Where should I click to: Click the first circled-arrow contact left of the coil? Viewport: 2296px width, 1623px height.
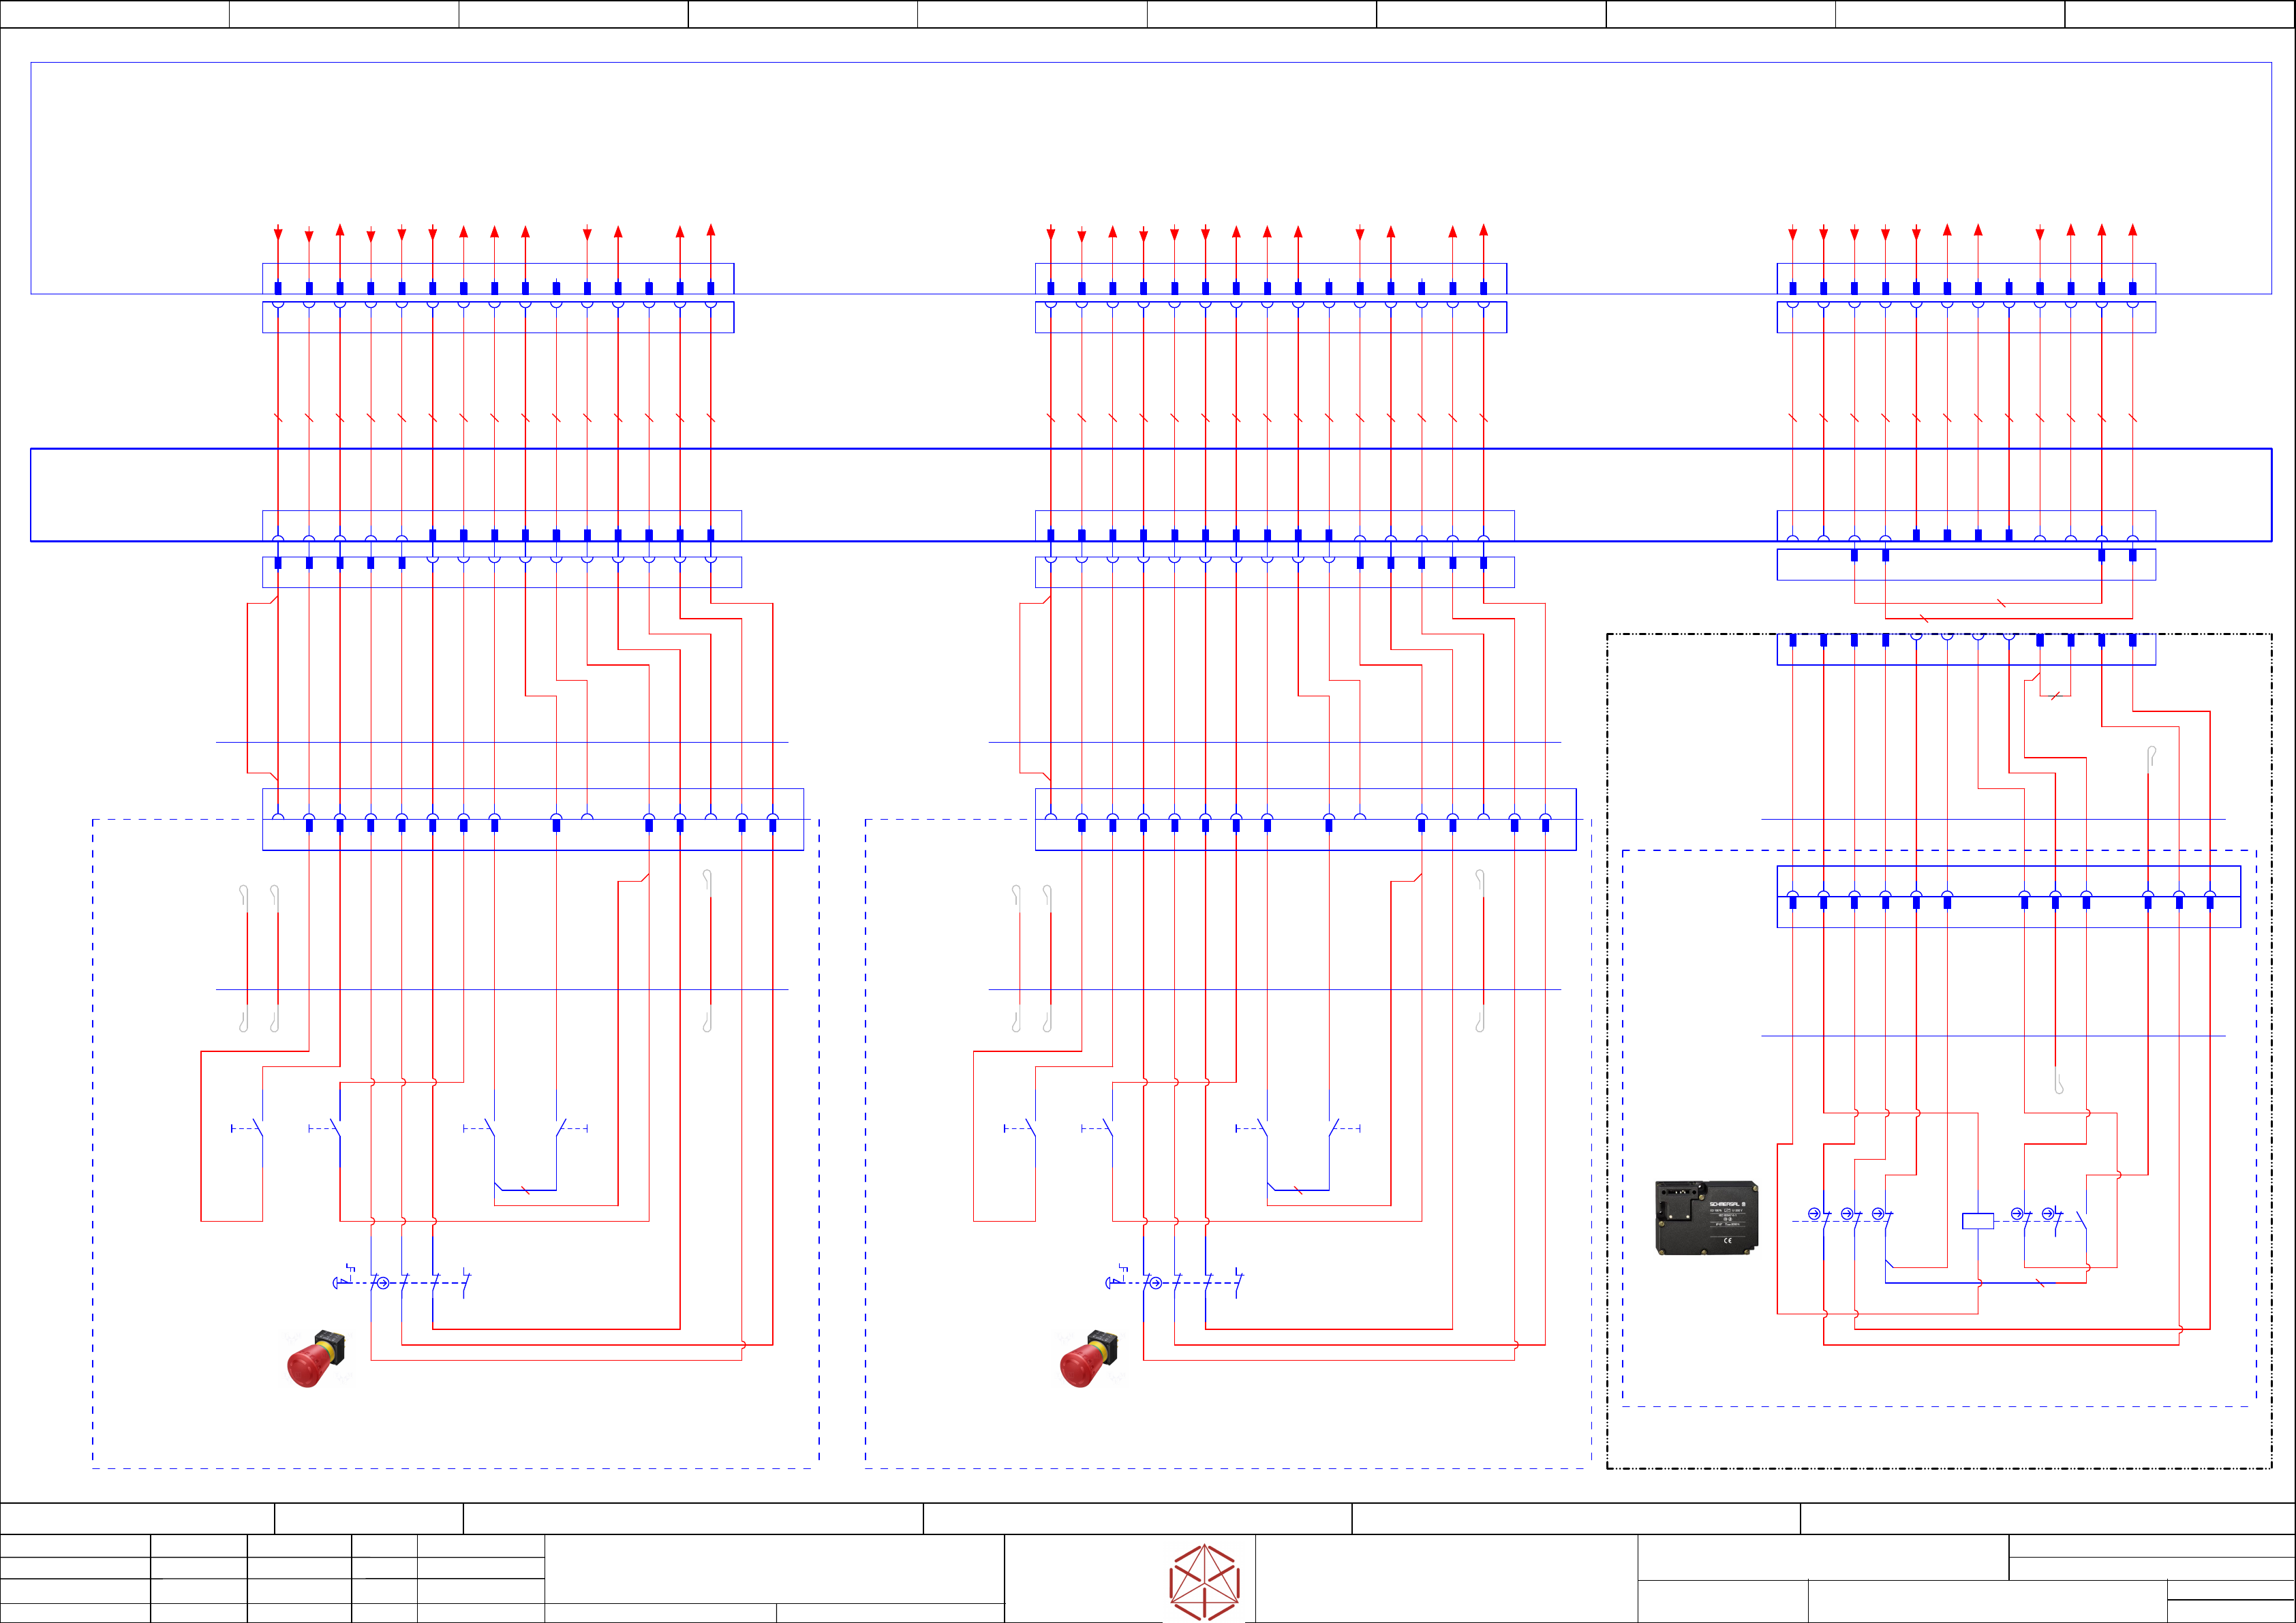click(x=1816, y=1215)
